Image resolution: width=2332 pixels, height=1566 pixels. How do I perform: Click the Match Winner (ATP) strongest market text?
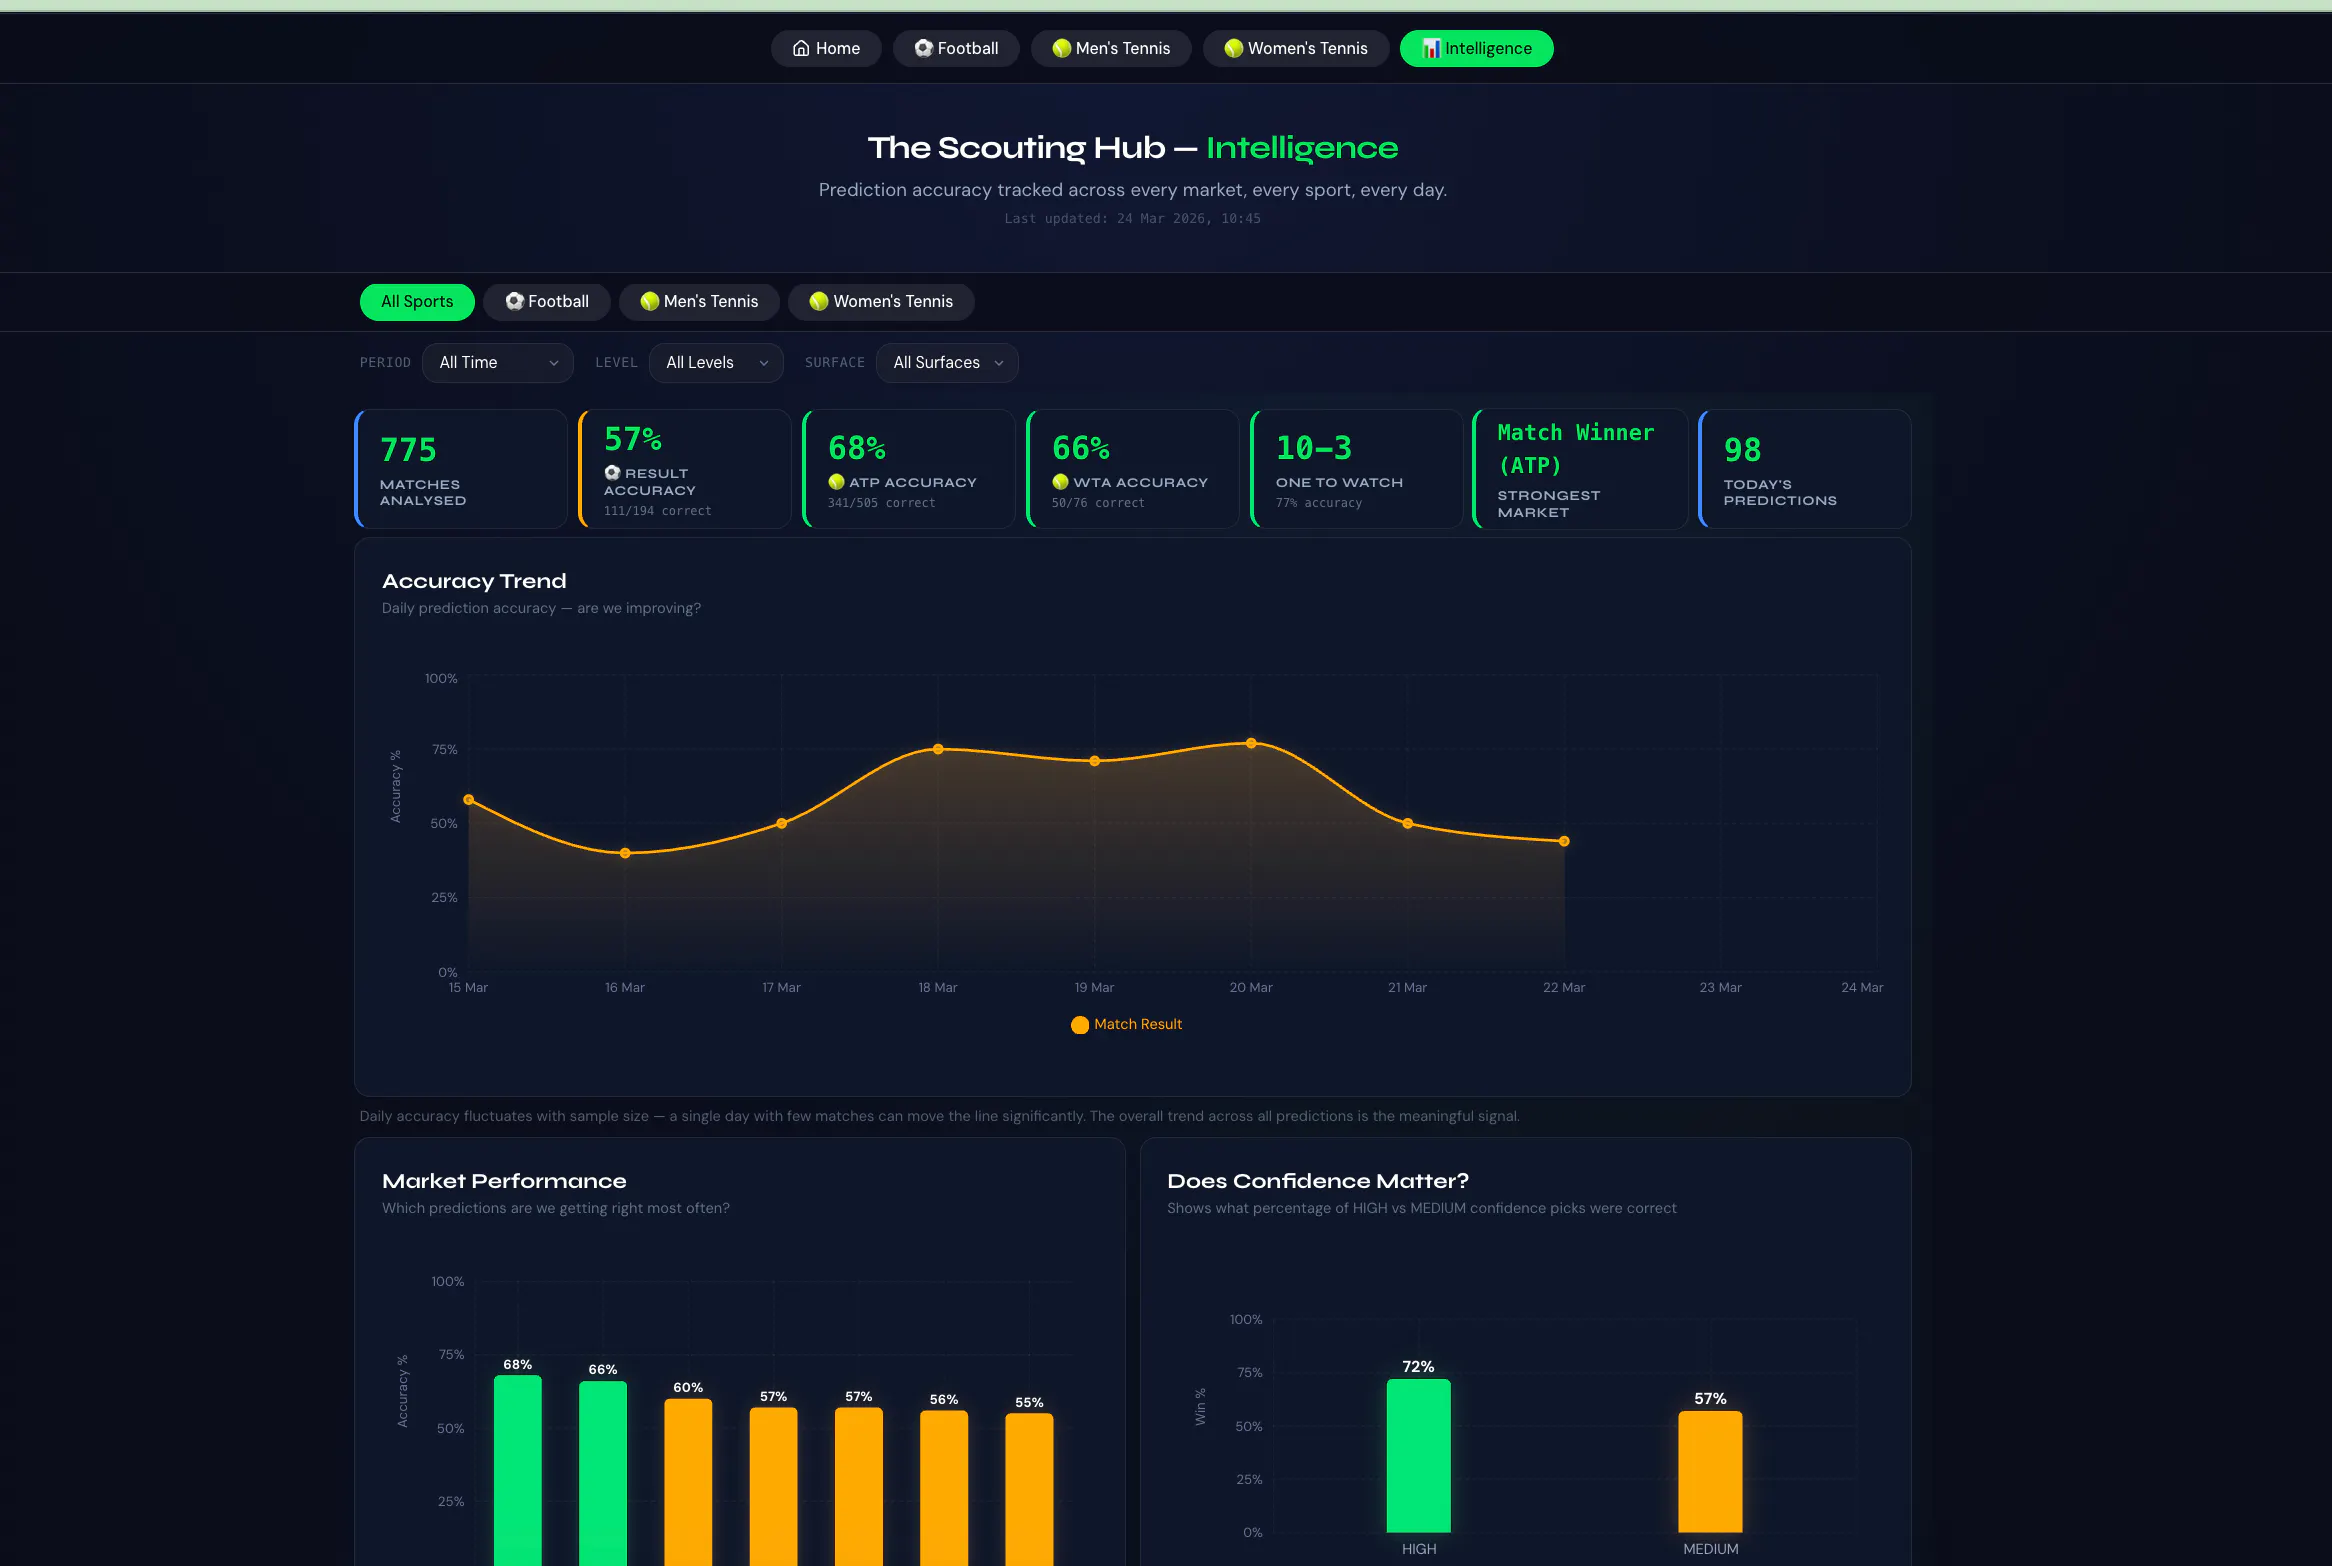(1576, 449)
